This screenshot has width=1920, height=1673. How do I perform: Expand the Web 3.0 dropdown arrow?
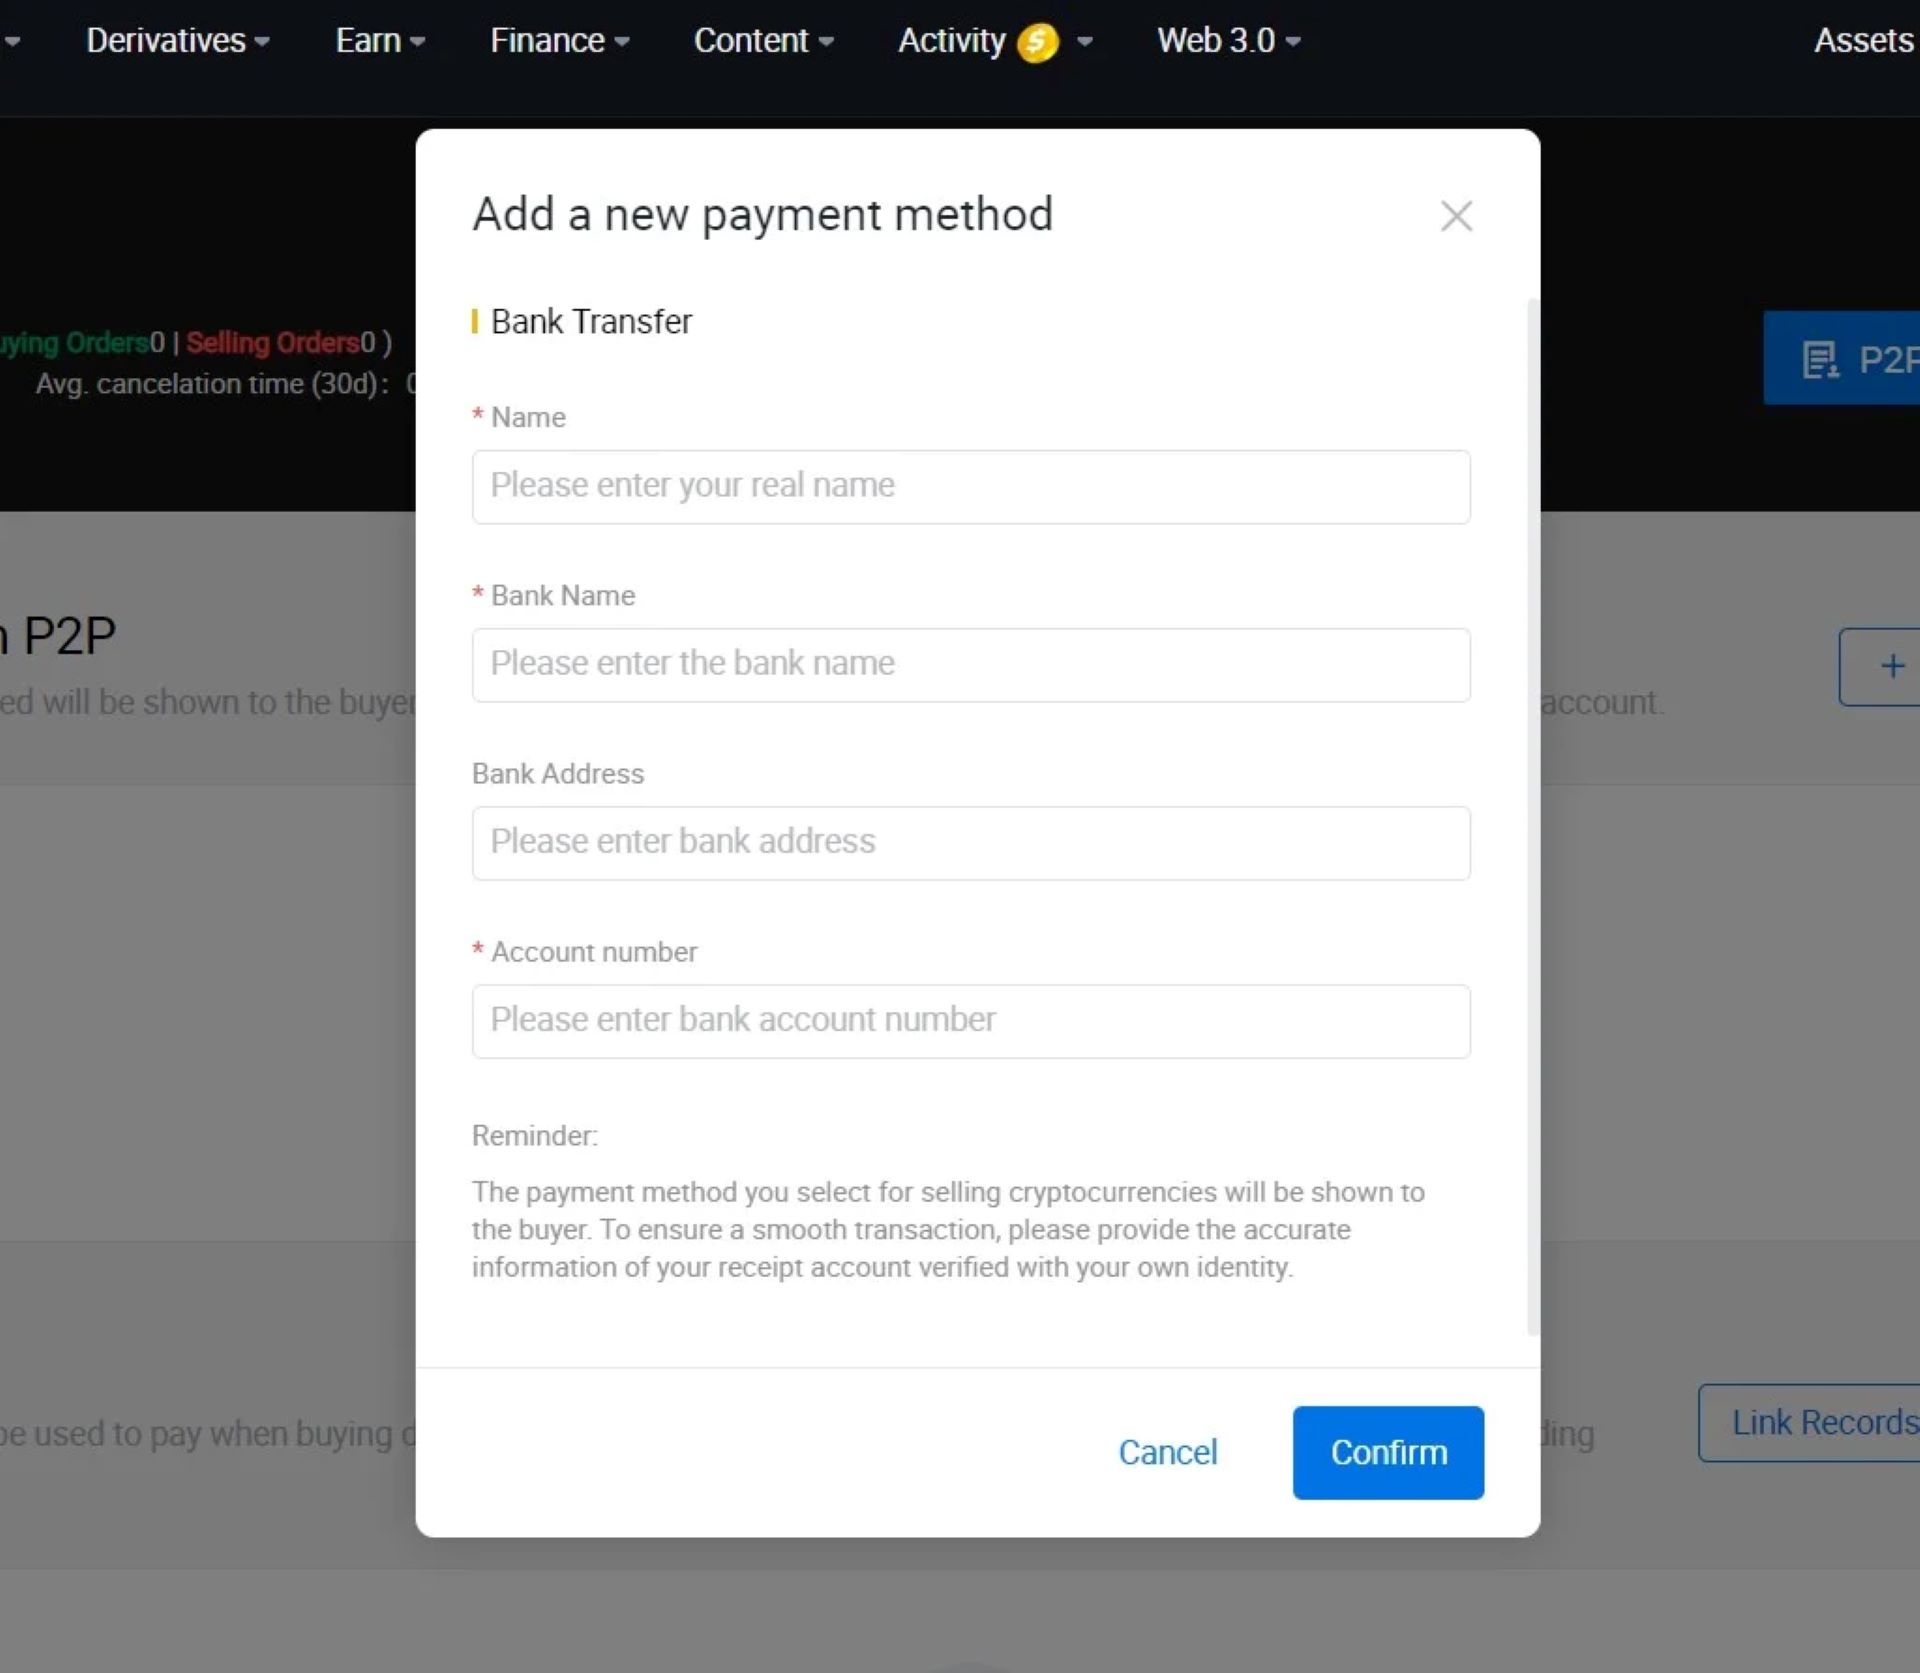click(1292, 42)
